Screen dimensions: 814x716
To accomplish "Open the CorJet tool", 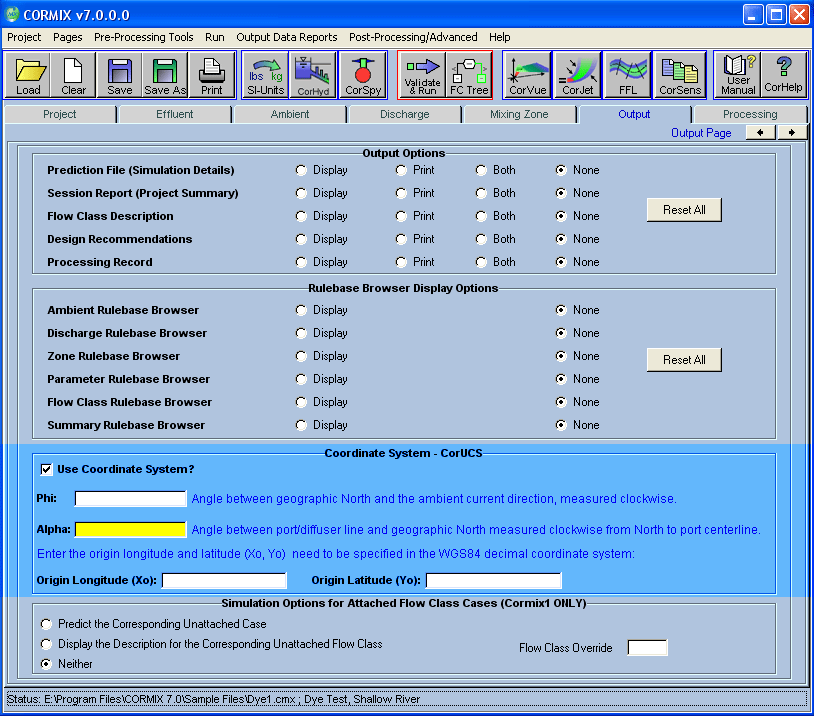I will click(x=577, y=75).
